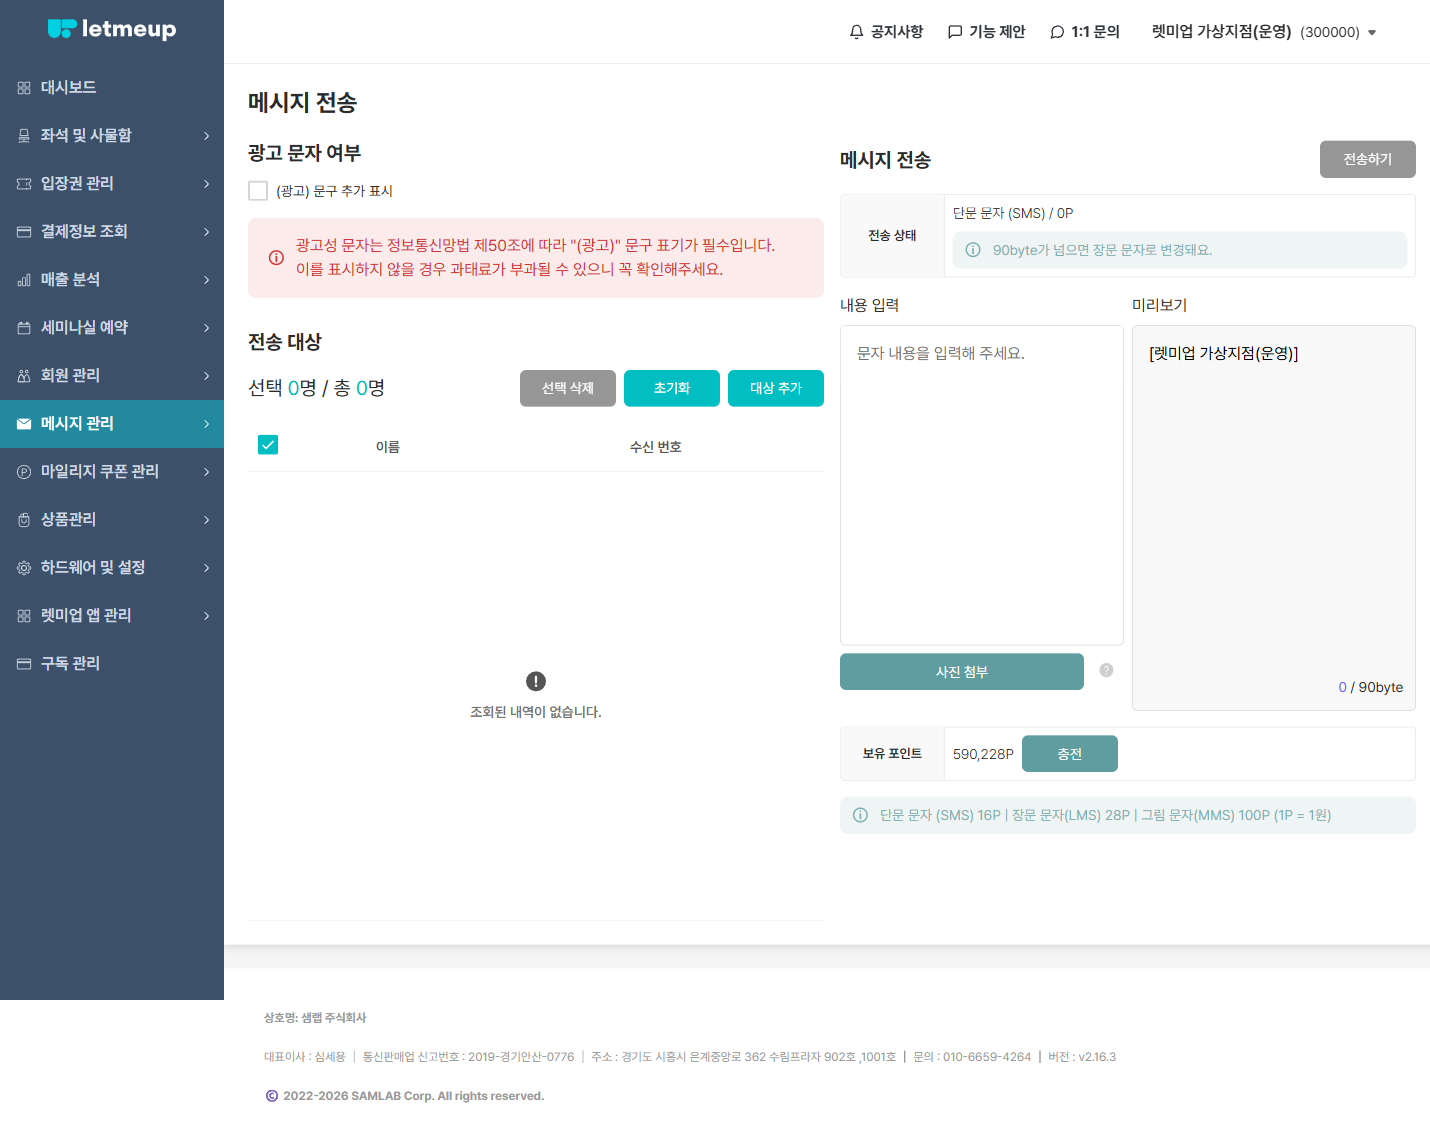Click the 수신 번호 column header
This screenshot has height=1144, width=1430.
(x=656, y=447)
